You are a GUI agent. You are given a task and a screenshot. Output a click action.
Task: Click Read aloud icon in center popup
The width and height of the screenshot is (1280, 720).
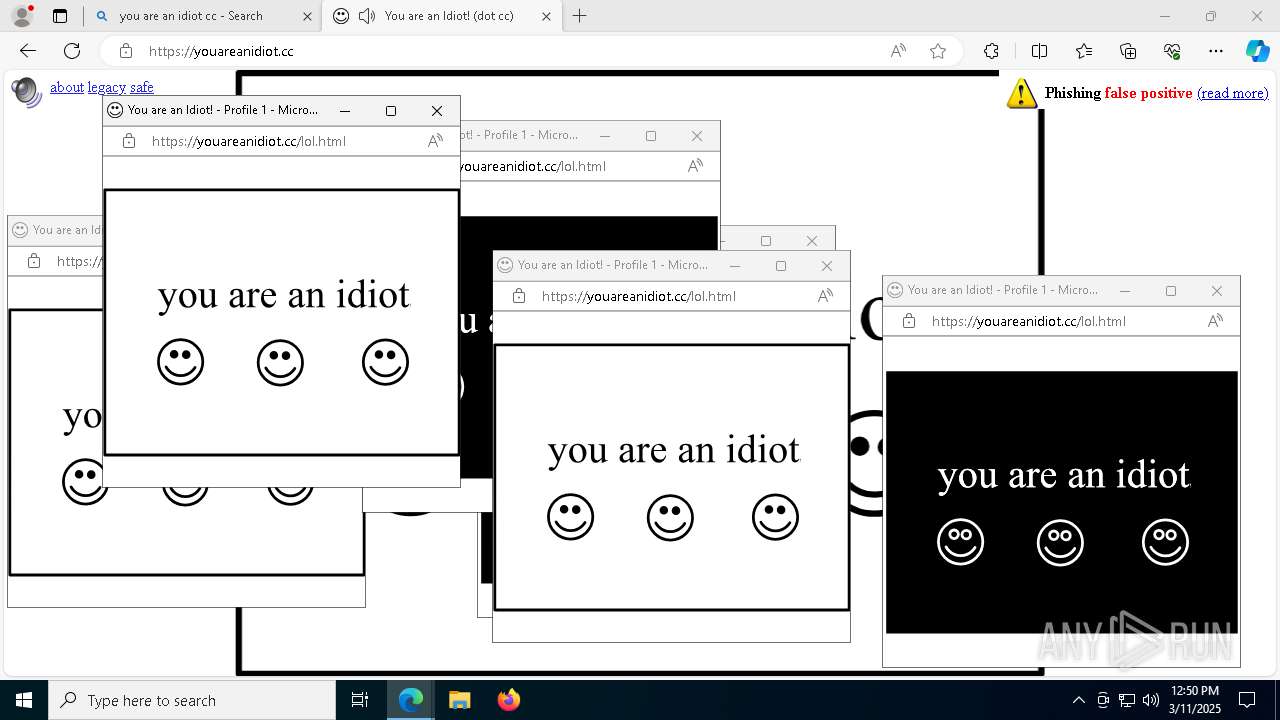point(825,296)
